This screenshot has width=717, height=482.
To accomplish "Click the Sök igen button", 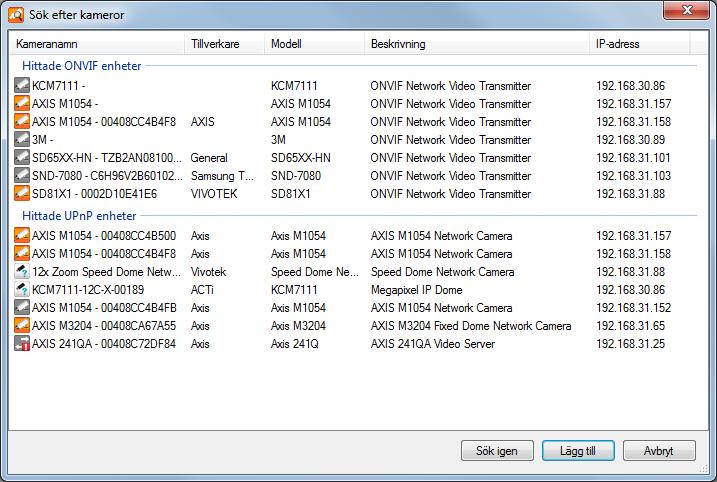I will [x=497, y=451].
